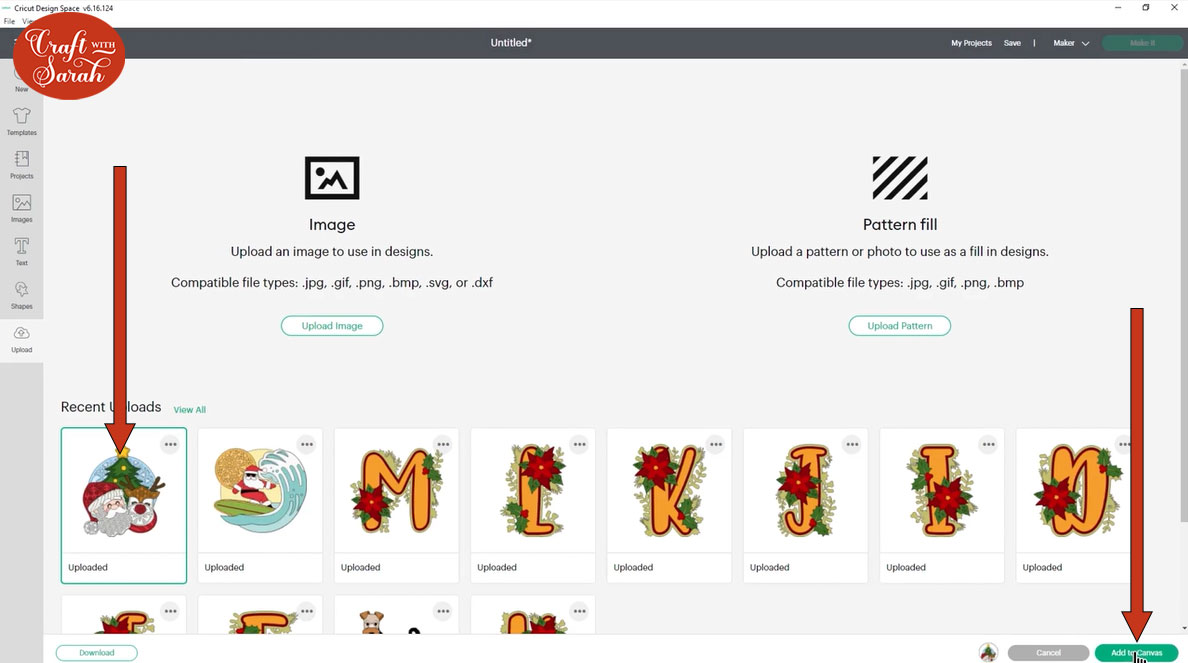Click the striped Pattern fill icon

pyautogui.click(x=900, y=178)
